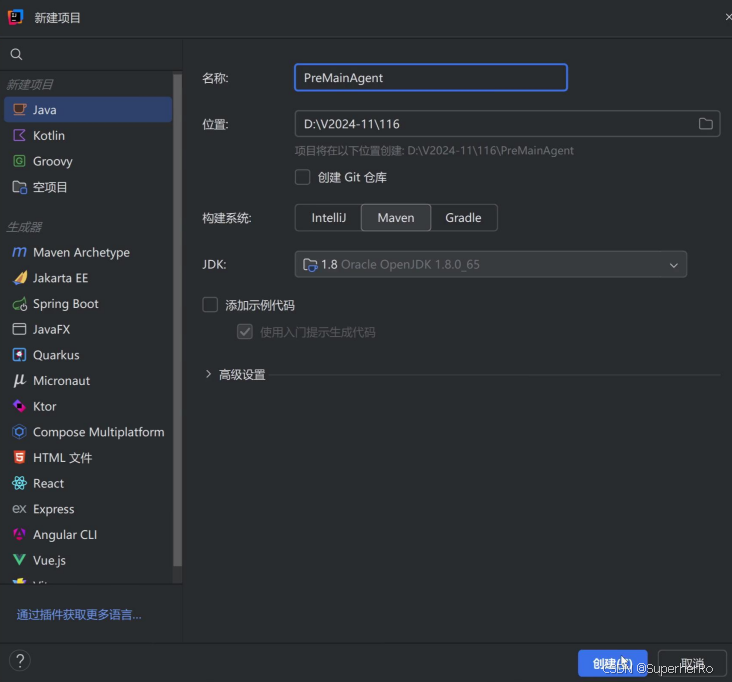Enable the 创建 Git 仓库 checkbox
The height and width of the screenshot is (682, 732).
click(x=303, y=177)
